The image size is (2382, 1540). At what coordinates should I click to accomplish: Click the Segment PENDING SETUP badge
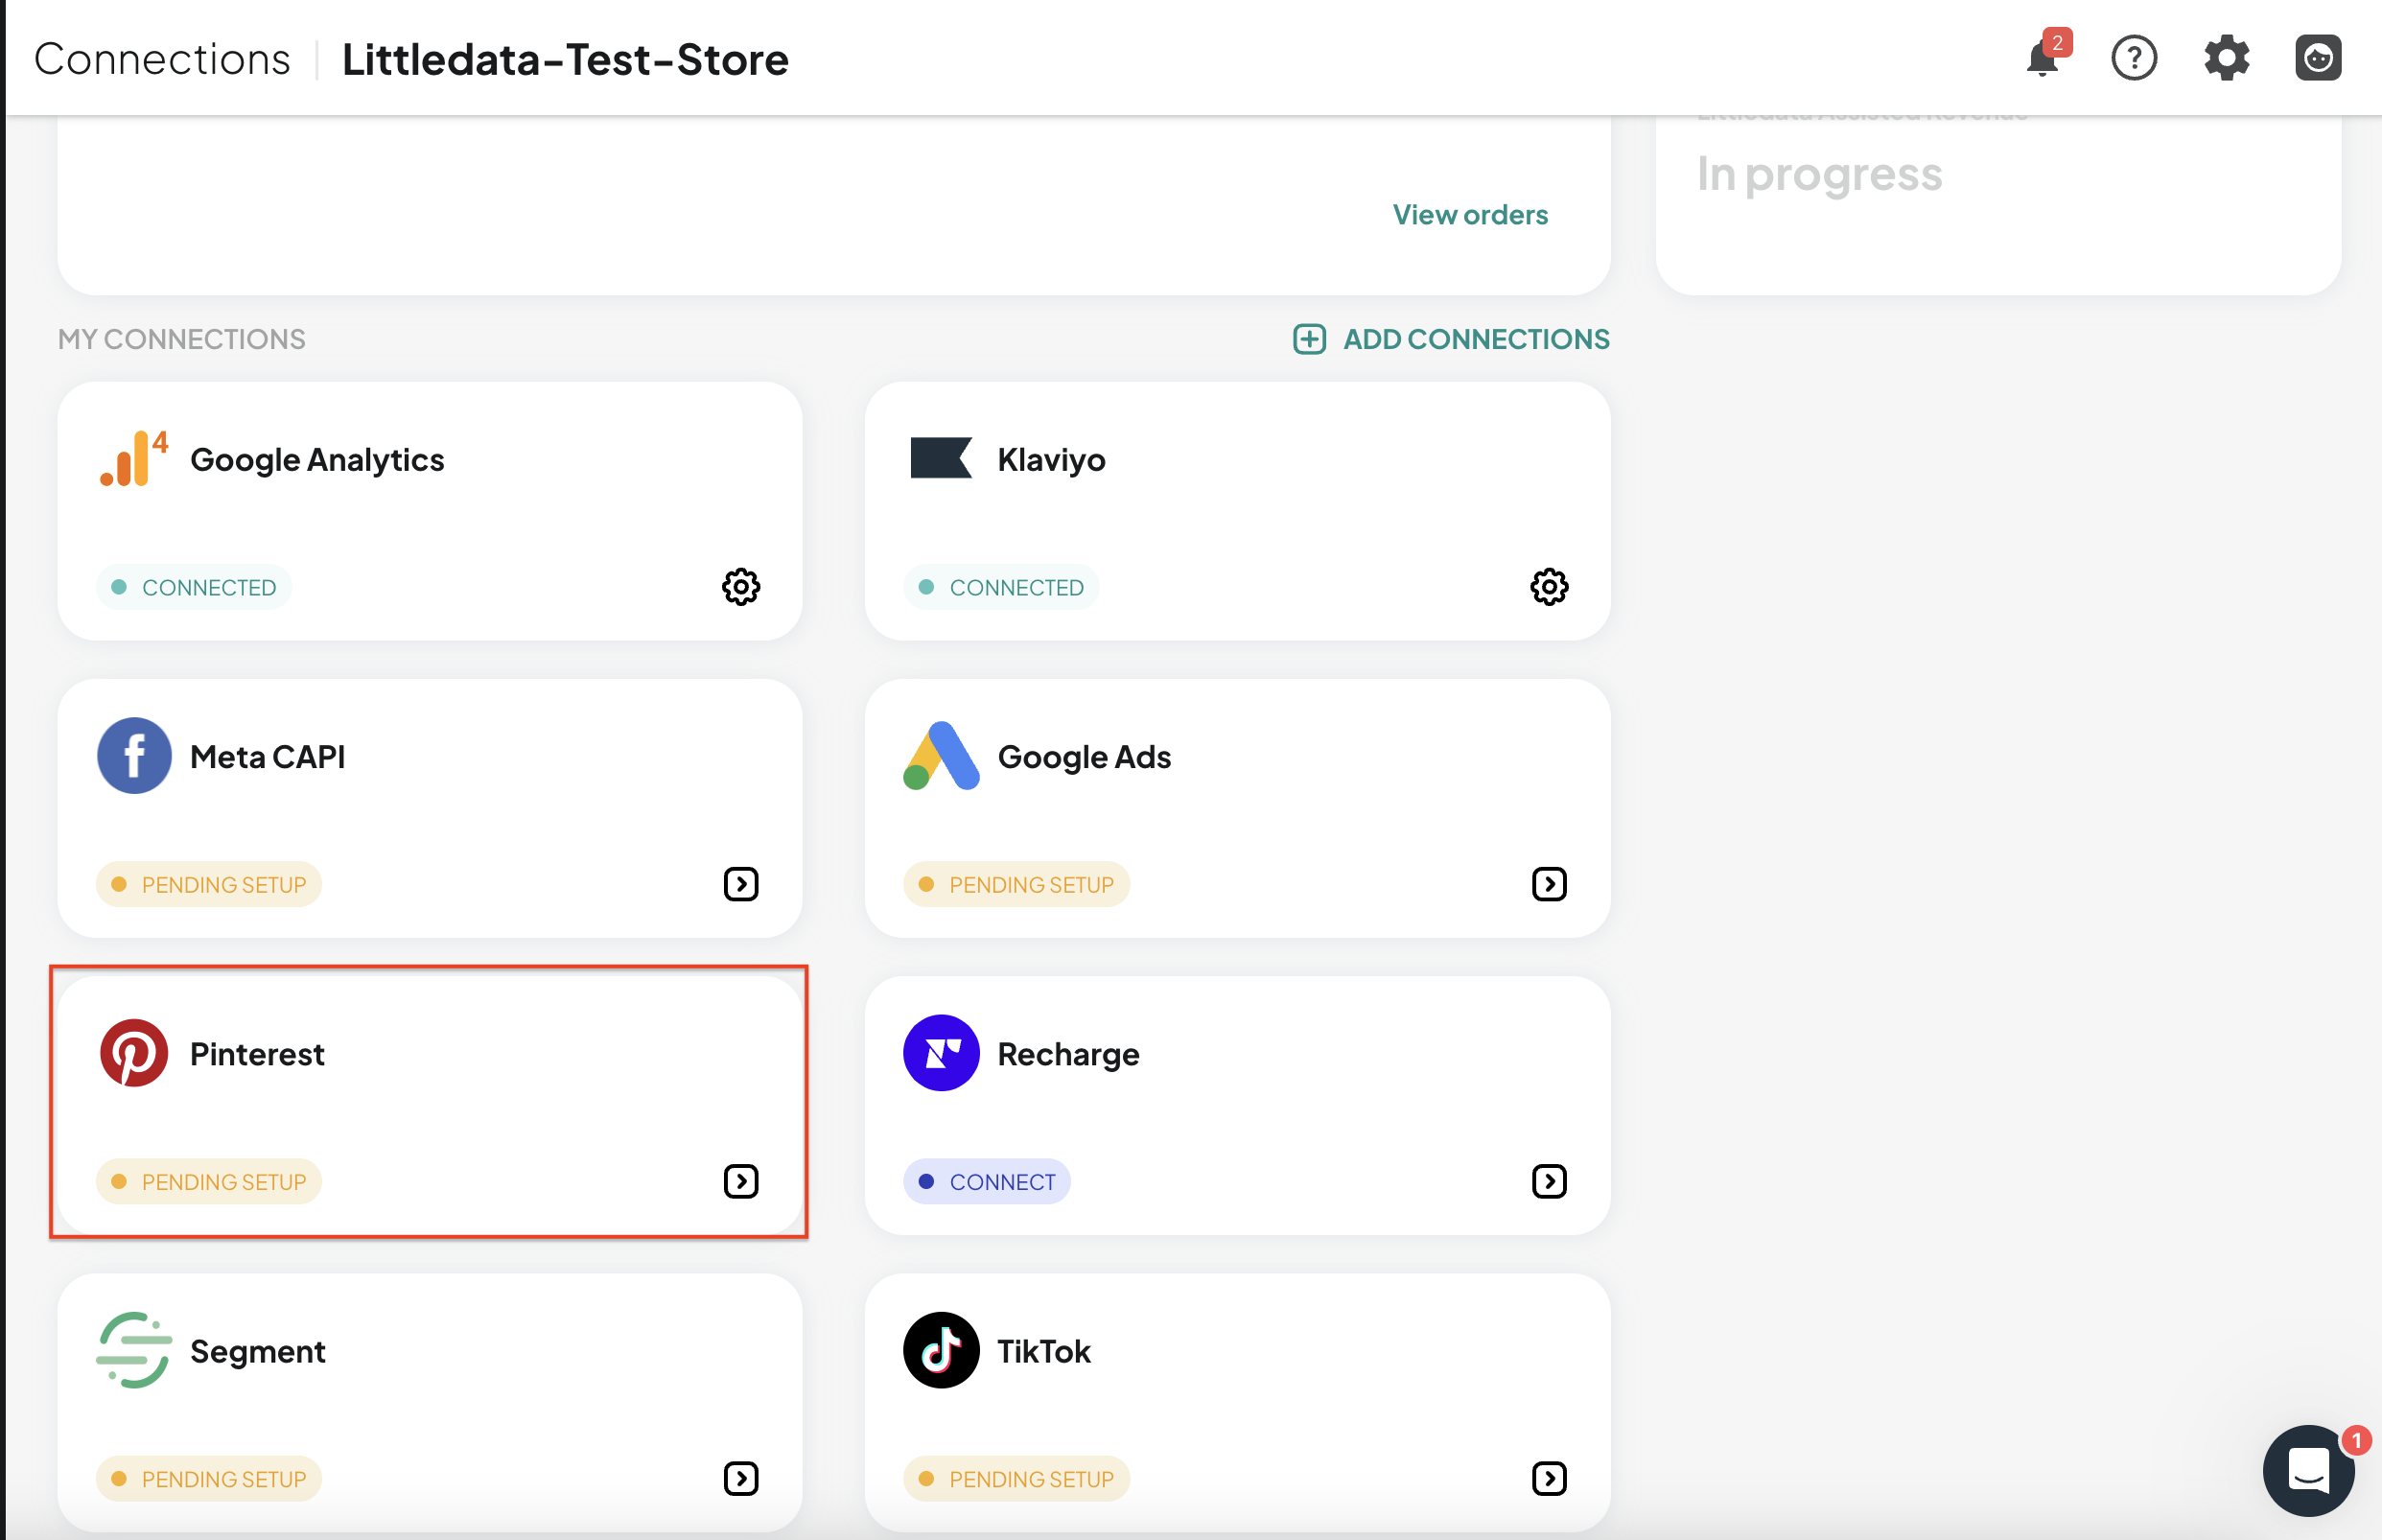coord(209,1478)
